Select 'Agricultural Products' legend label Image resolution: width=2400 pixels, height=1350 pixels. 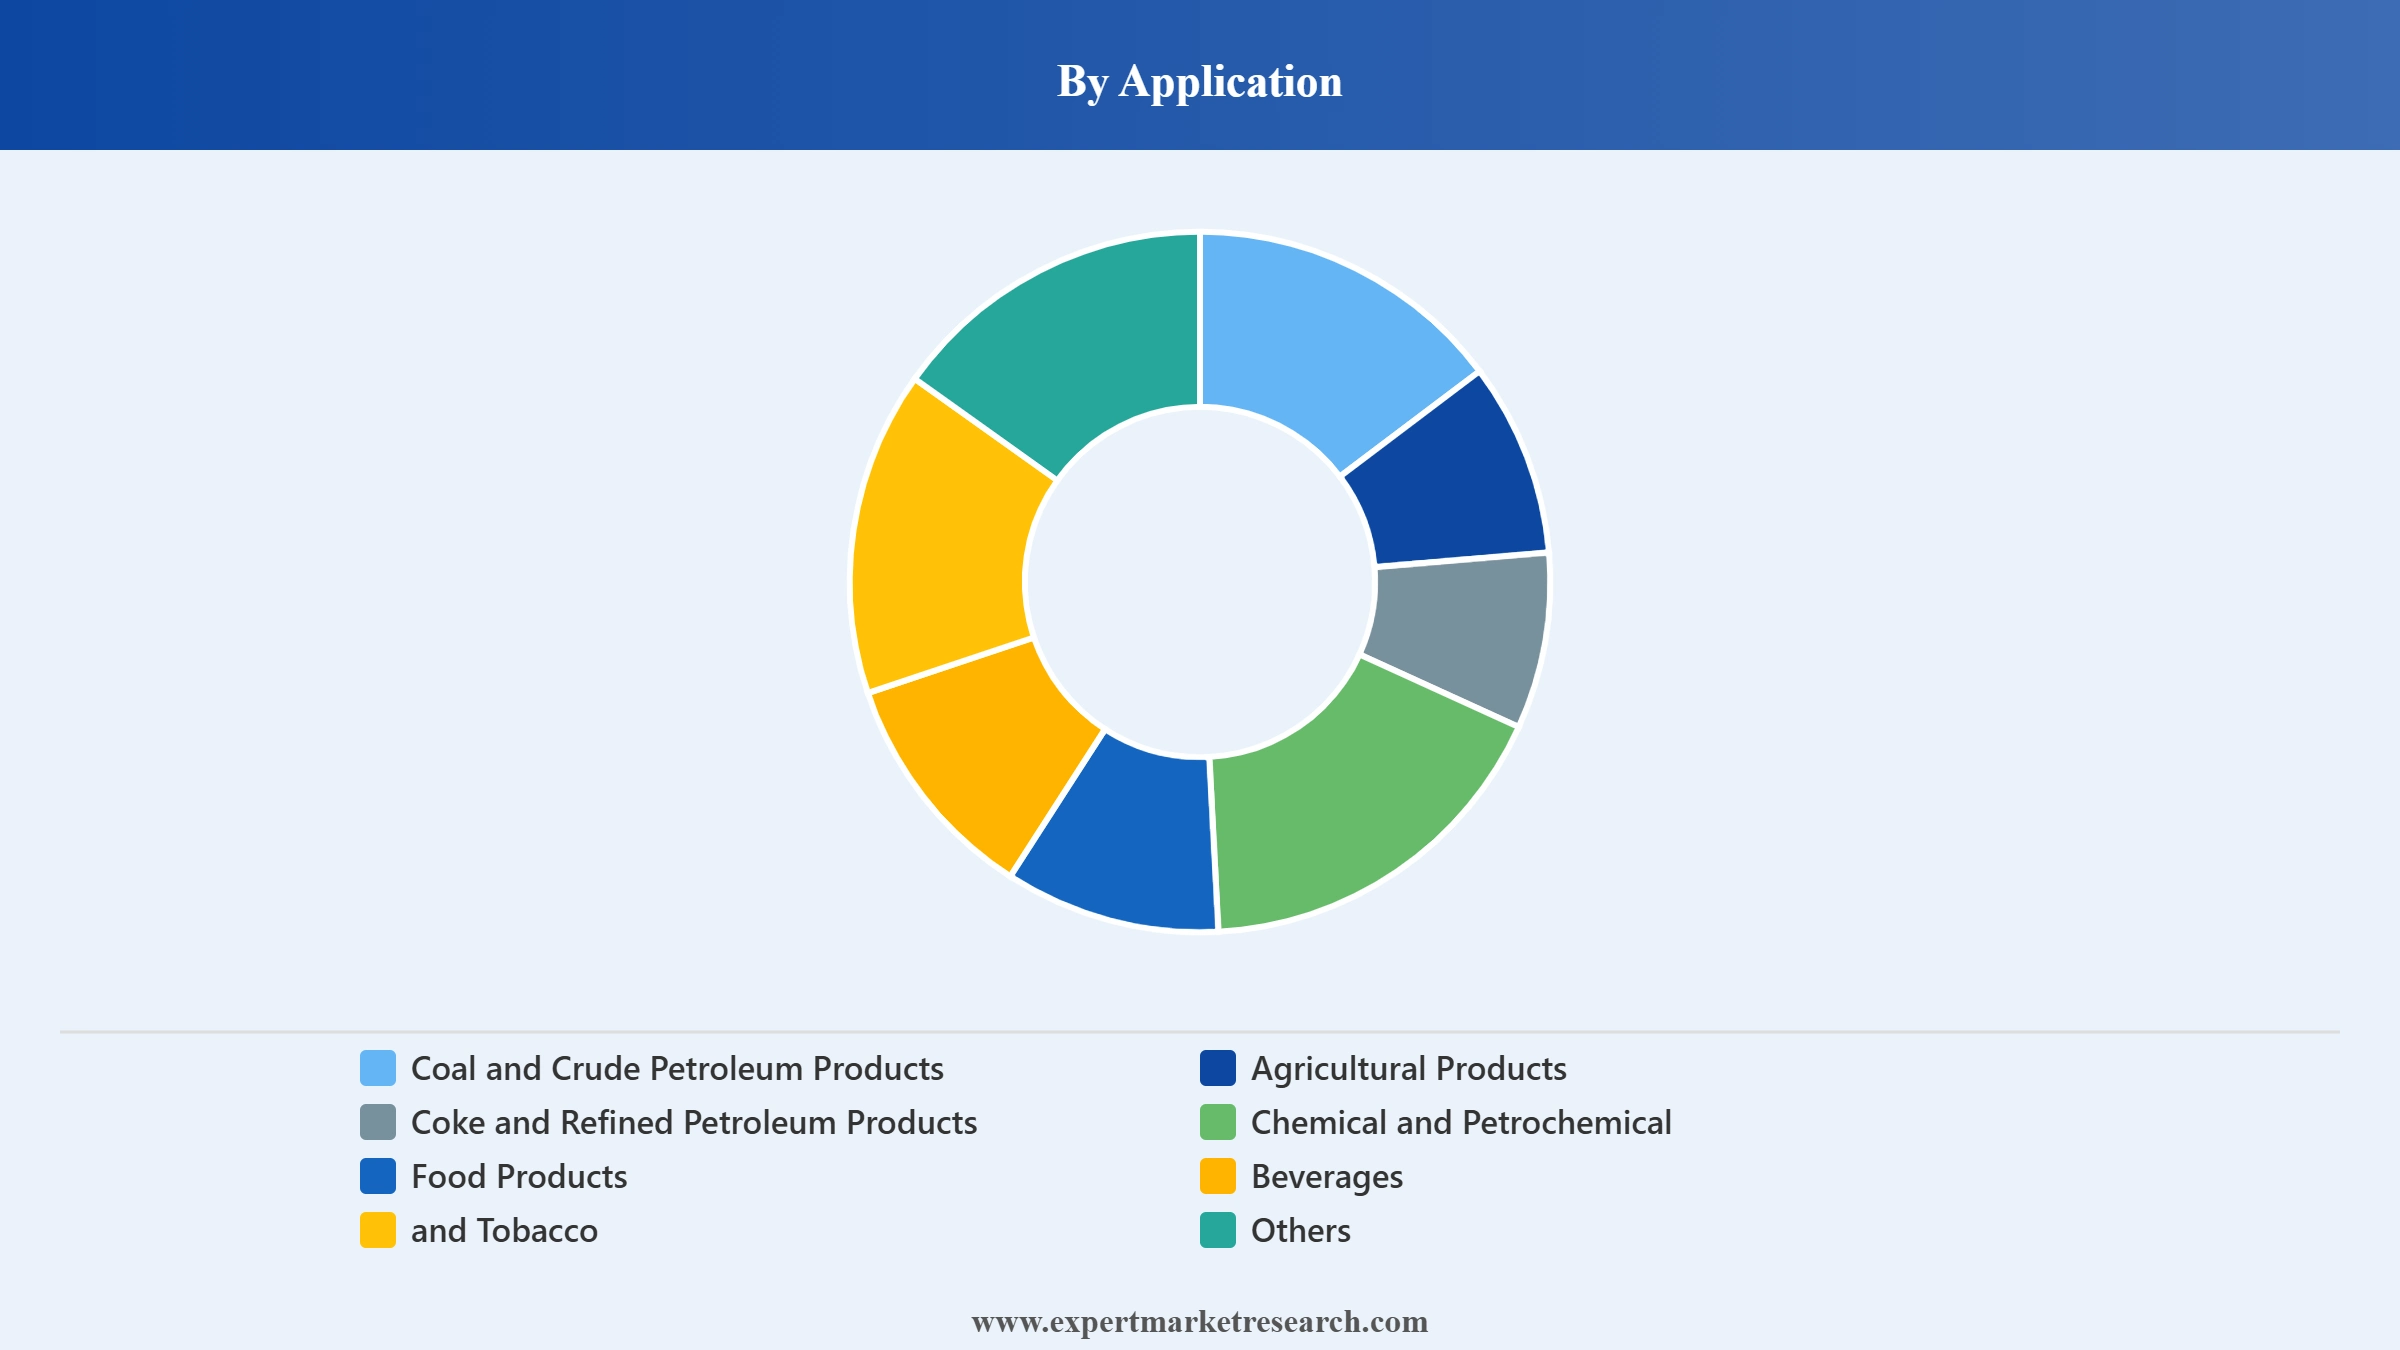(x=1409, y=1069)
